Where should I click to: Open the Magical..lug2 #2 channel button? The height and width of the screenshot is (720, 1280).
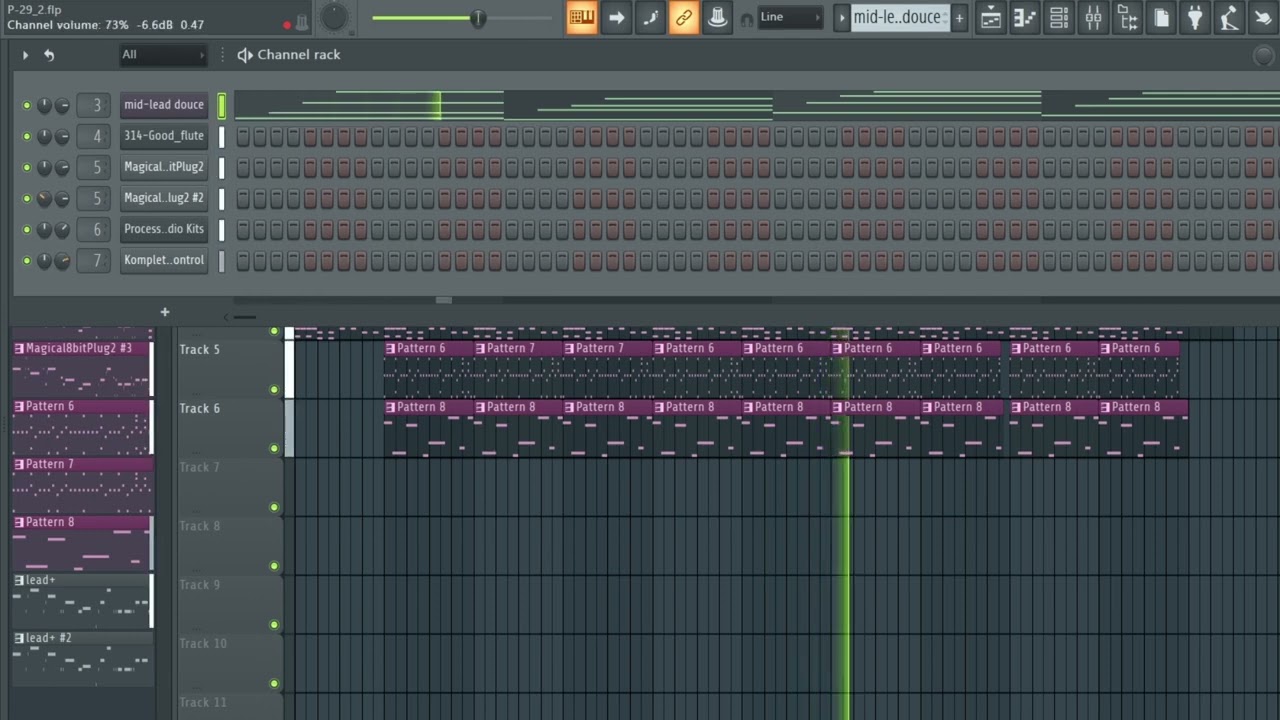point(164,198)
